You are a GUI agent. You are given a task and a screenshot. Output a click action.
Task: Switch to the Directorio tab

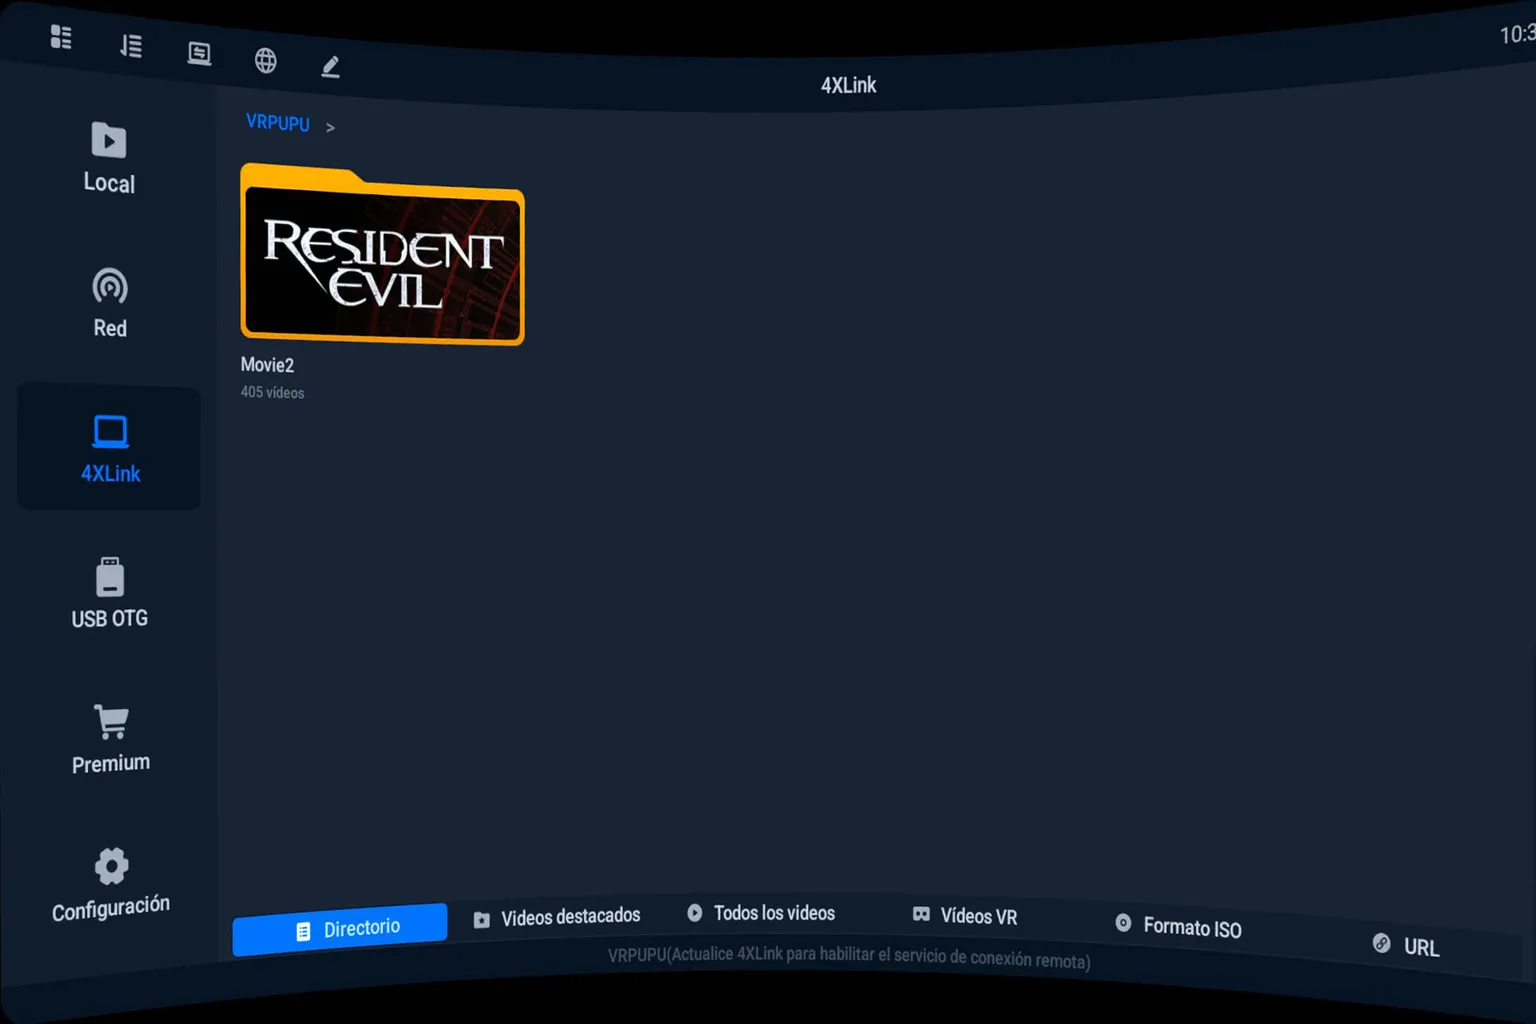coord(340,930)
